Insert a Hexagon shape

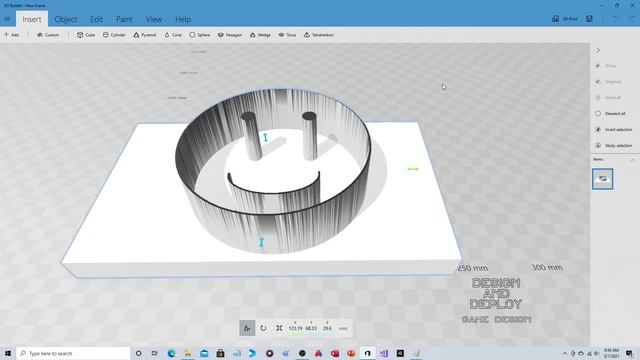point(230,35)
